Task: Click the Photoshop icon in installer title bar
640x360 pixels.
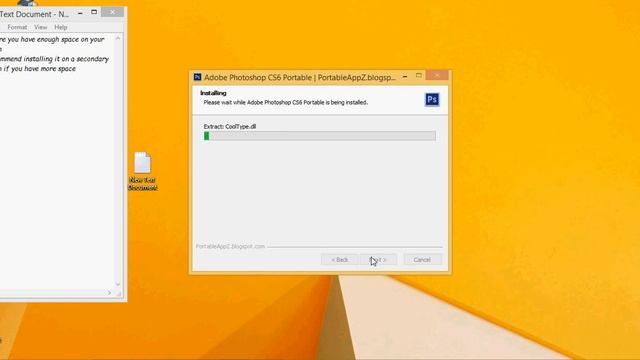Action: point(198,77)
